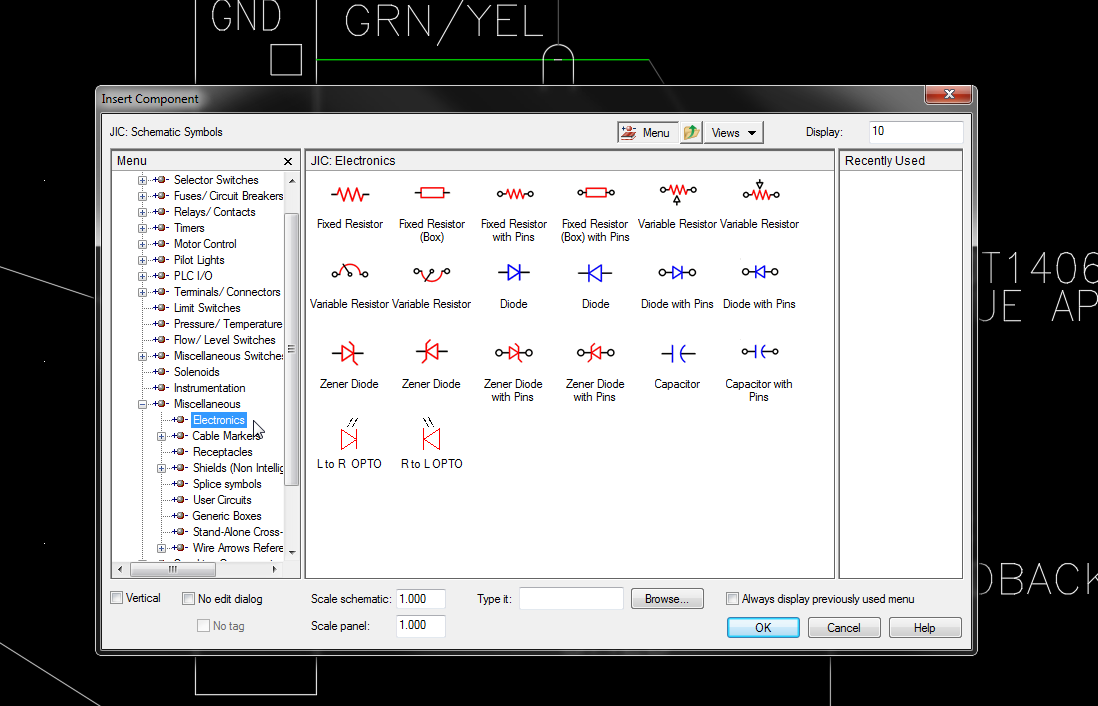Choose the Diode with Pins symbol
This screenshot has height=706, width=1098.
point(677,272)
